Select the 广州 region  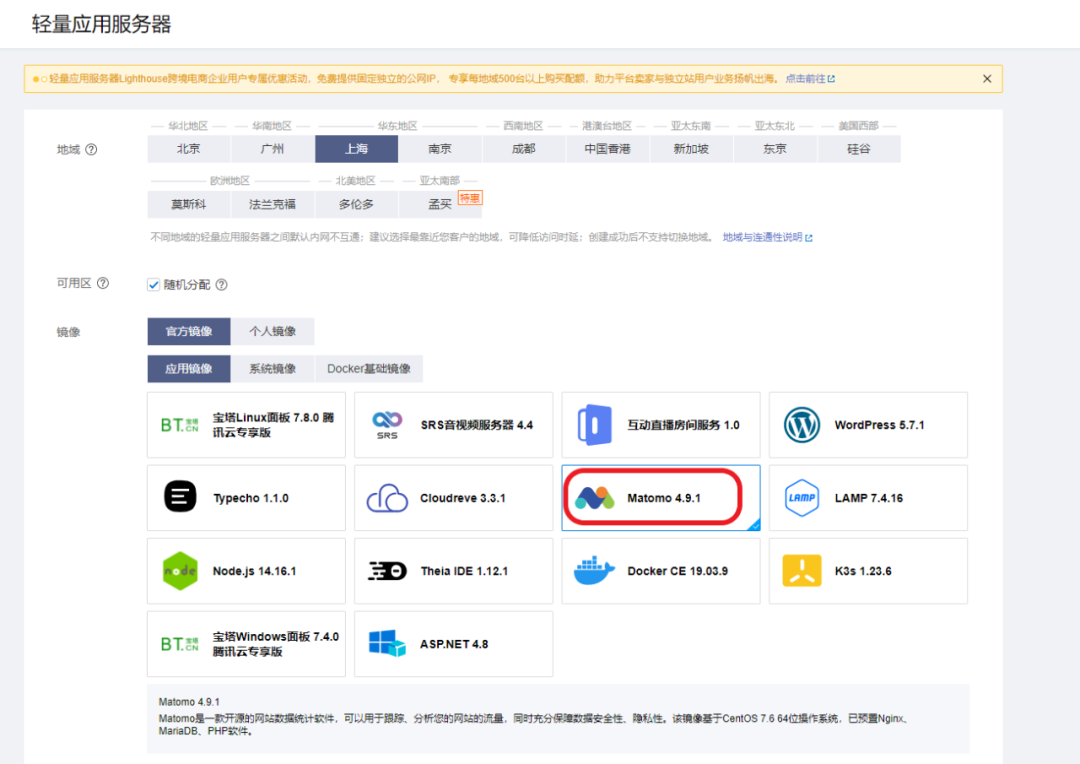[273, 149]
